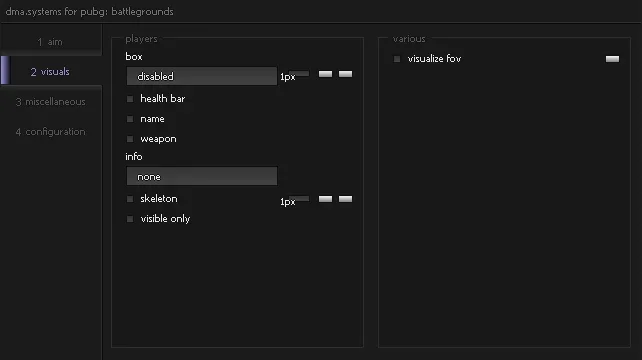Click the 'various' group label
642x360 pixels.
point(409,39)
